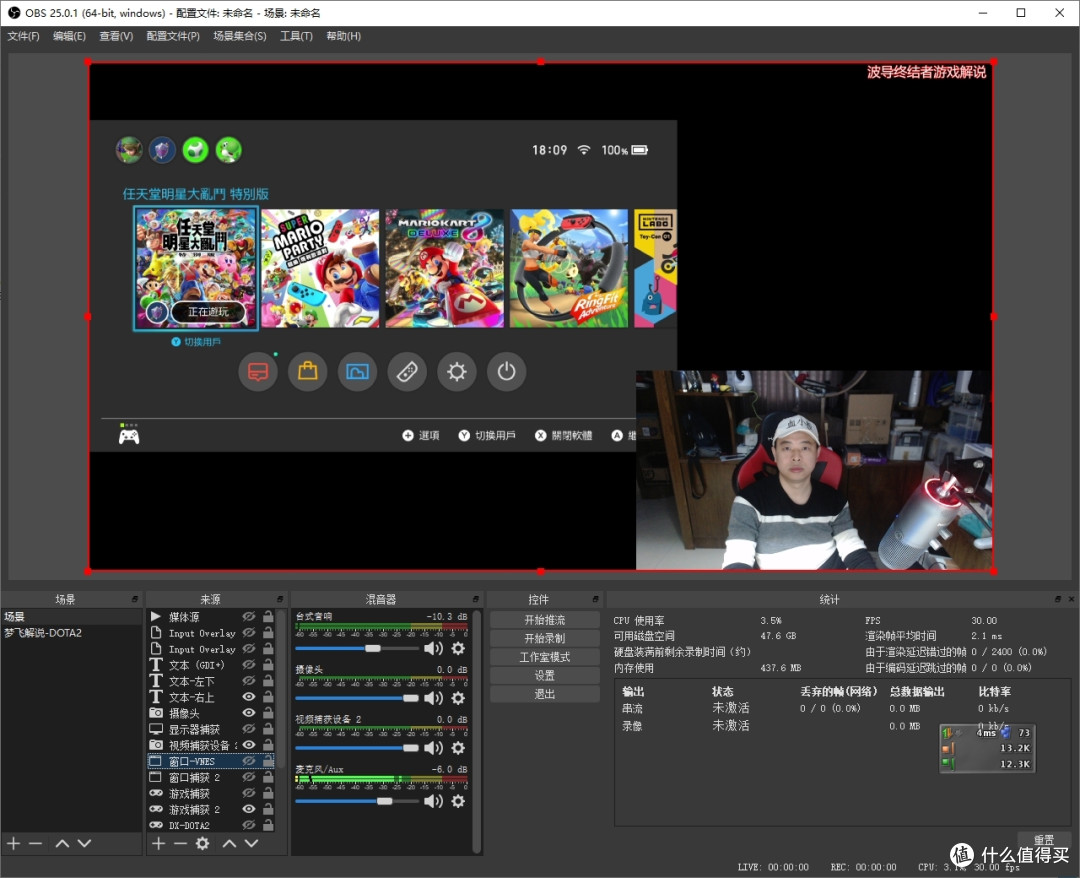Open the 帮助(H) menu
The height and width of the screenshot is (878, 1080).
[x=344, y=36]
